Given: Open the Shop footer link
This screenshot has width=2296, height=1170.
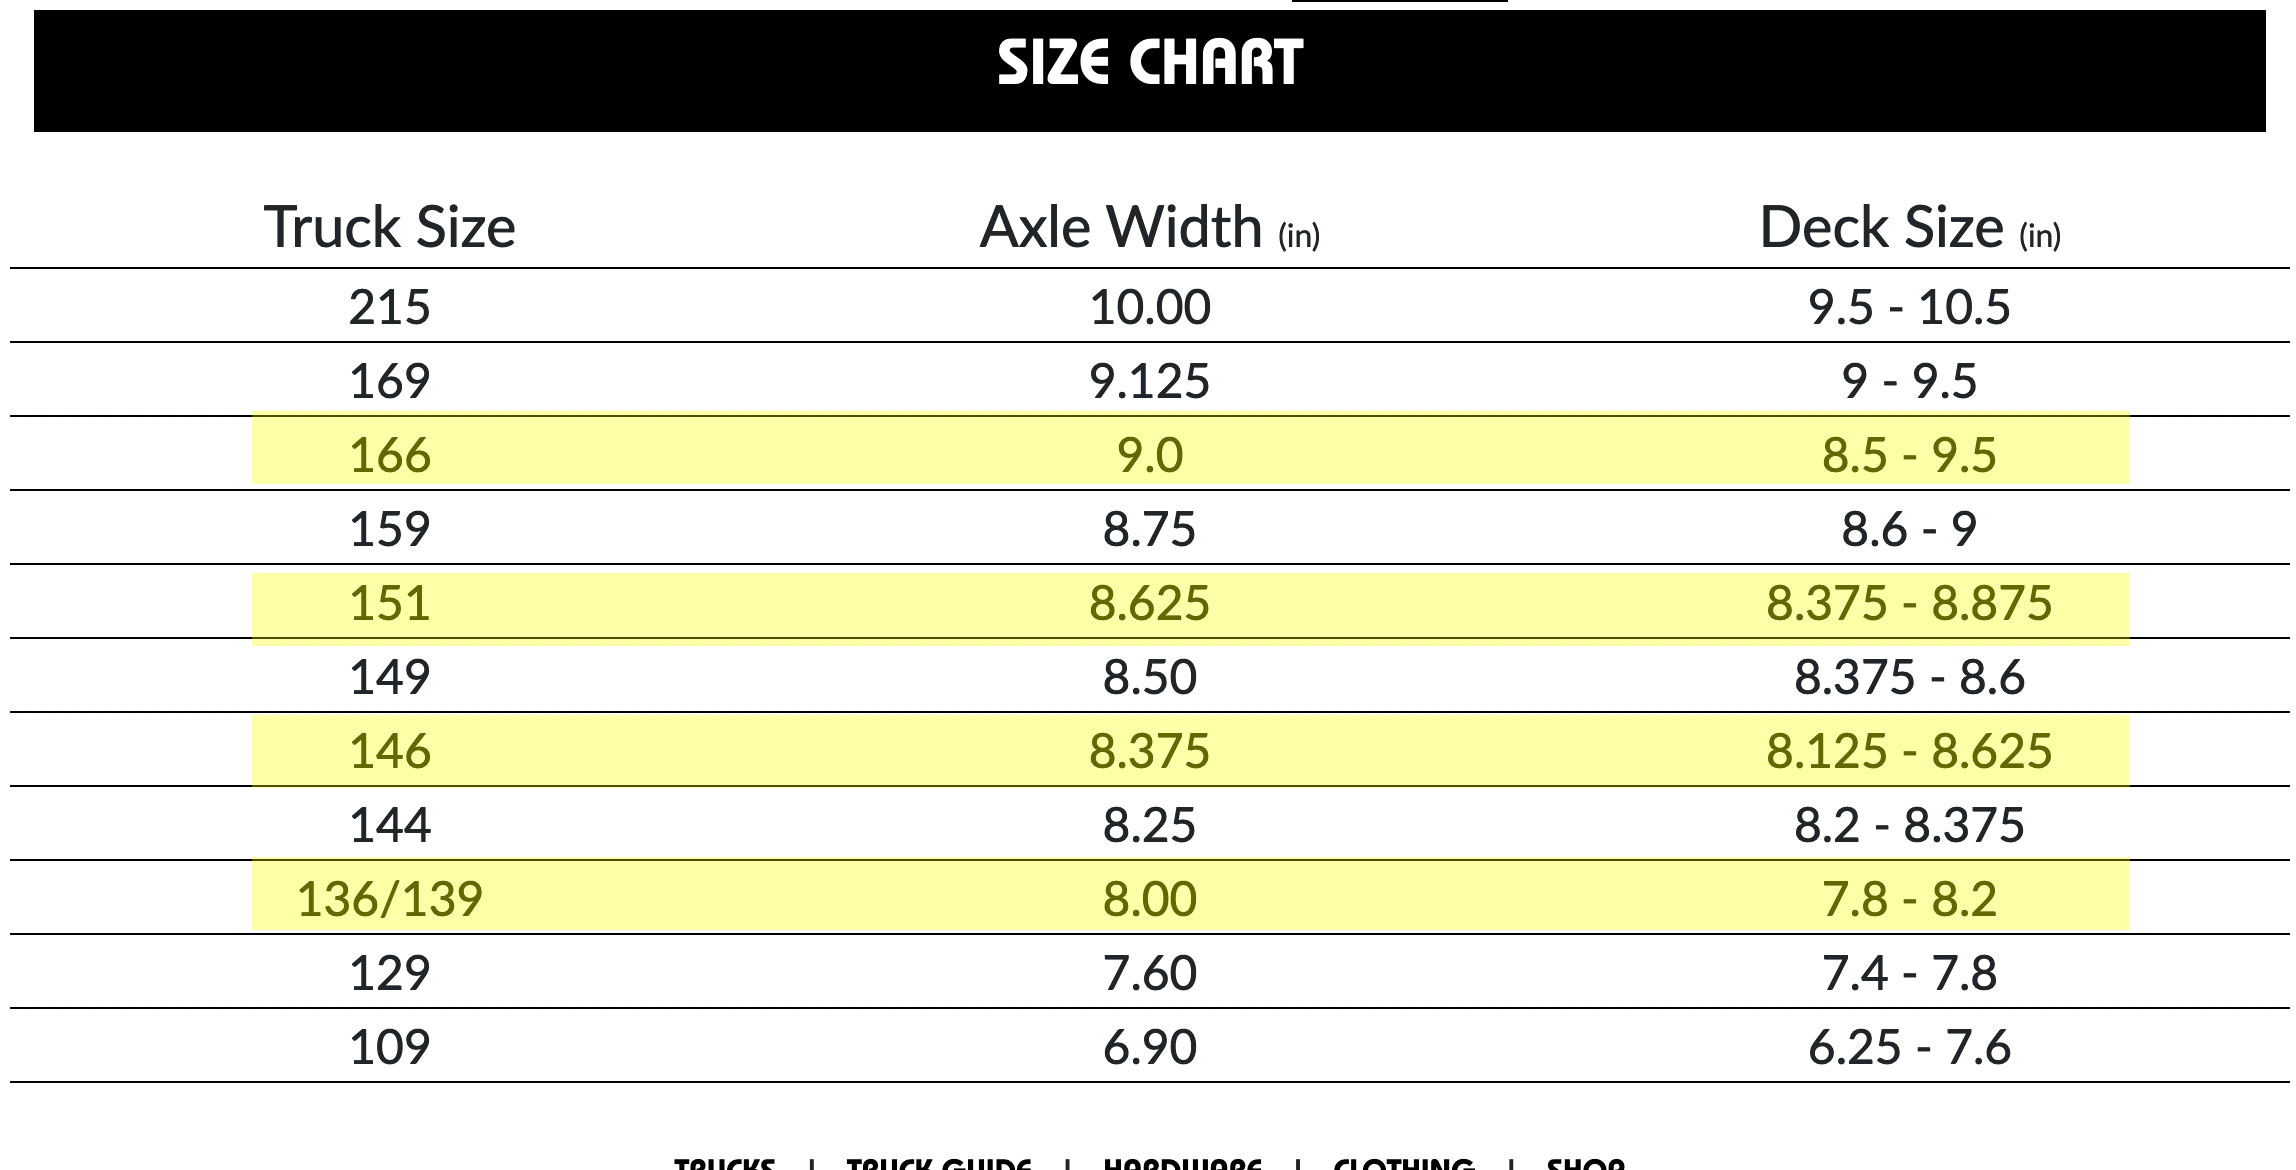Looking at the screenshot, I should click(x=1585, y=1164).
